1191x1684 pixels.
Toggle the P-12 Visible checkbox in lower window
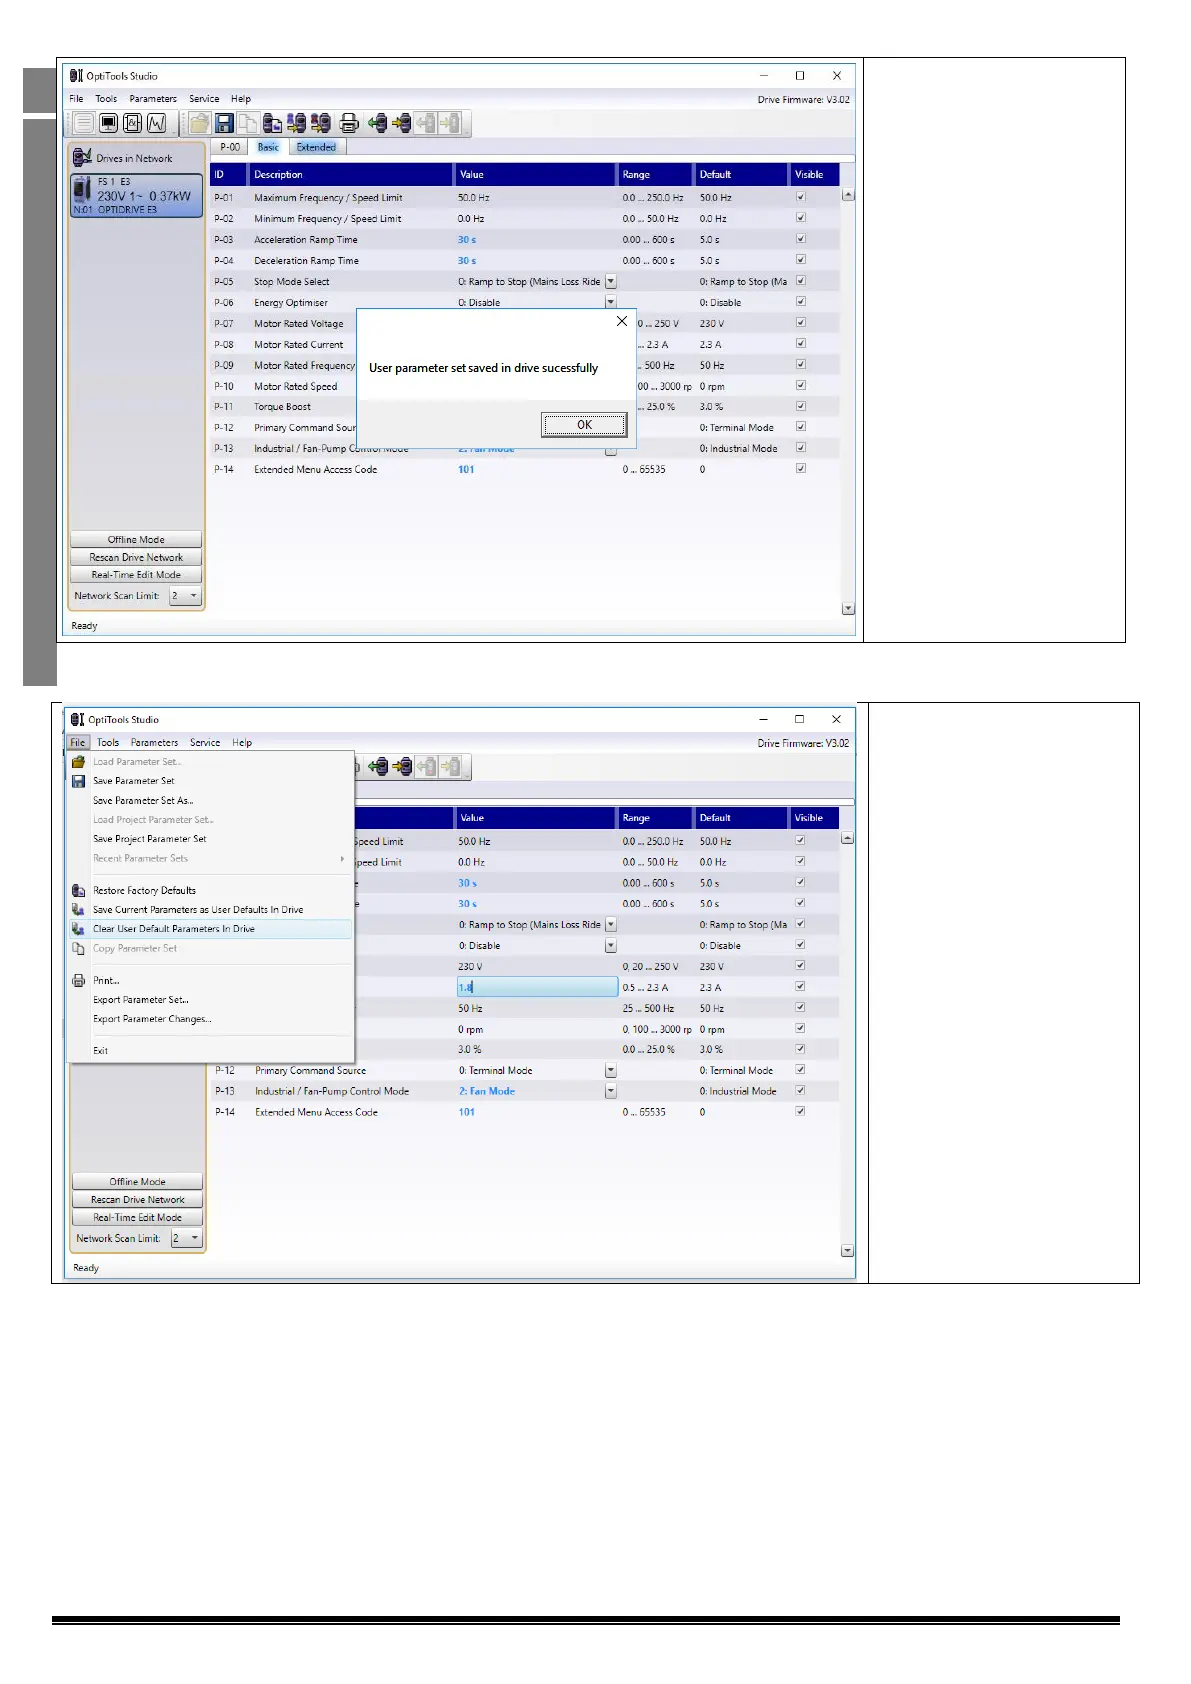point(800,1070)
